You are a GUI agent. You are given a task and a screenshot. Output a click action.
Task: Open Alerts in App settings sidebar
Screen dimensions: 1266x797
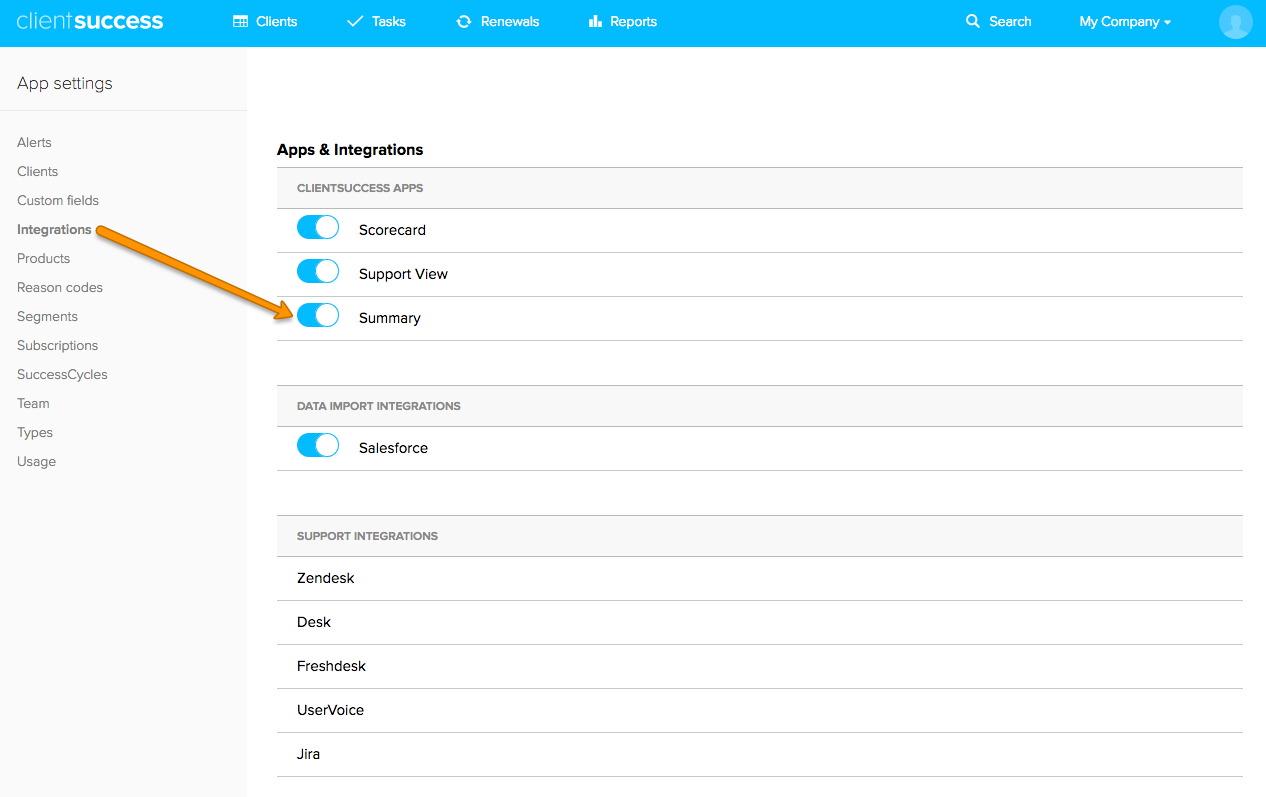(34, 142)
